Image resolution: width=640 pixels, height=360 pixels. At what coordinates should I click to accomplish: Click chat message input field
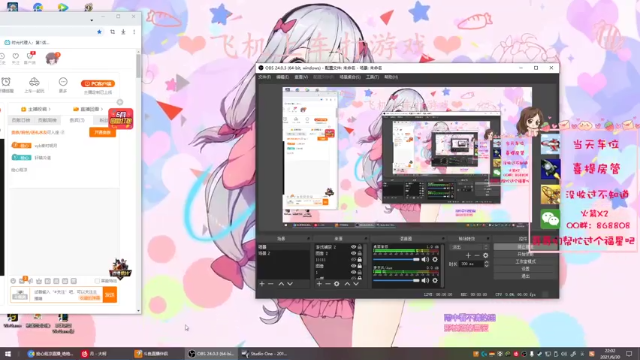coord(67,295)
